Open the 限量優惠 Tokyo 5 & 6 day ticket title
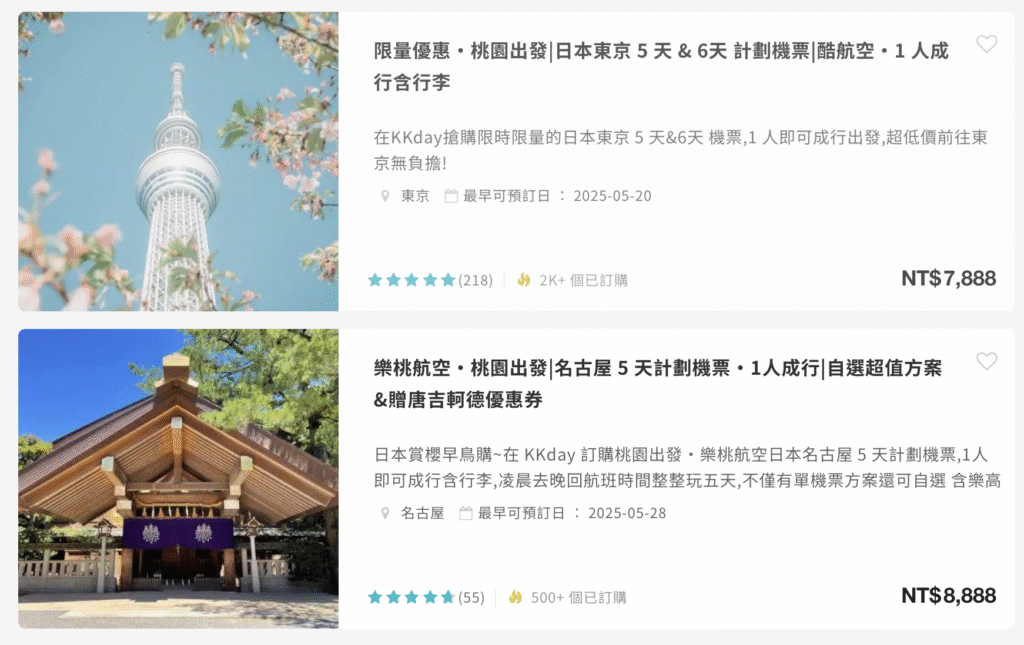The image size is (1024, 645). 661,67
